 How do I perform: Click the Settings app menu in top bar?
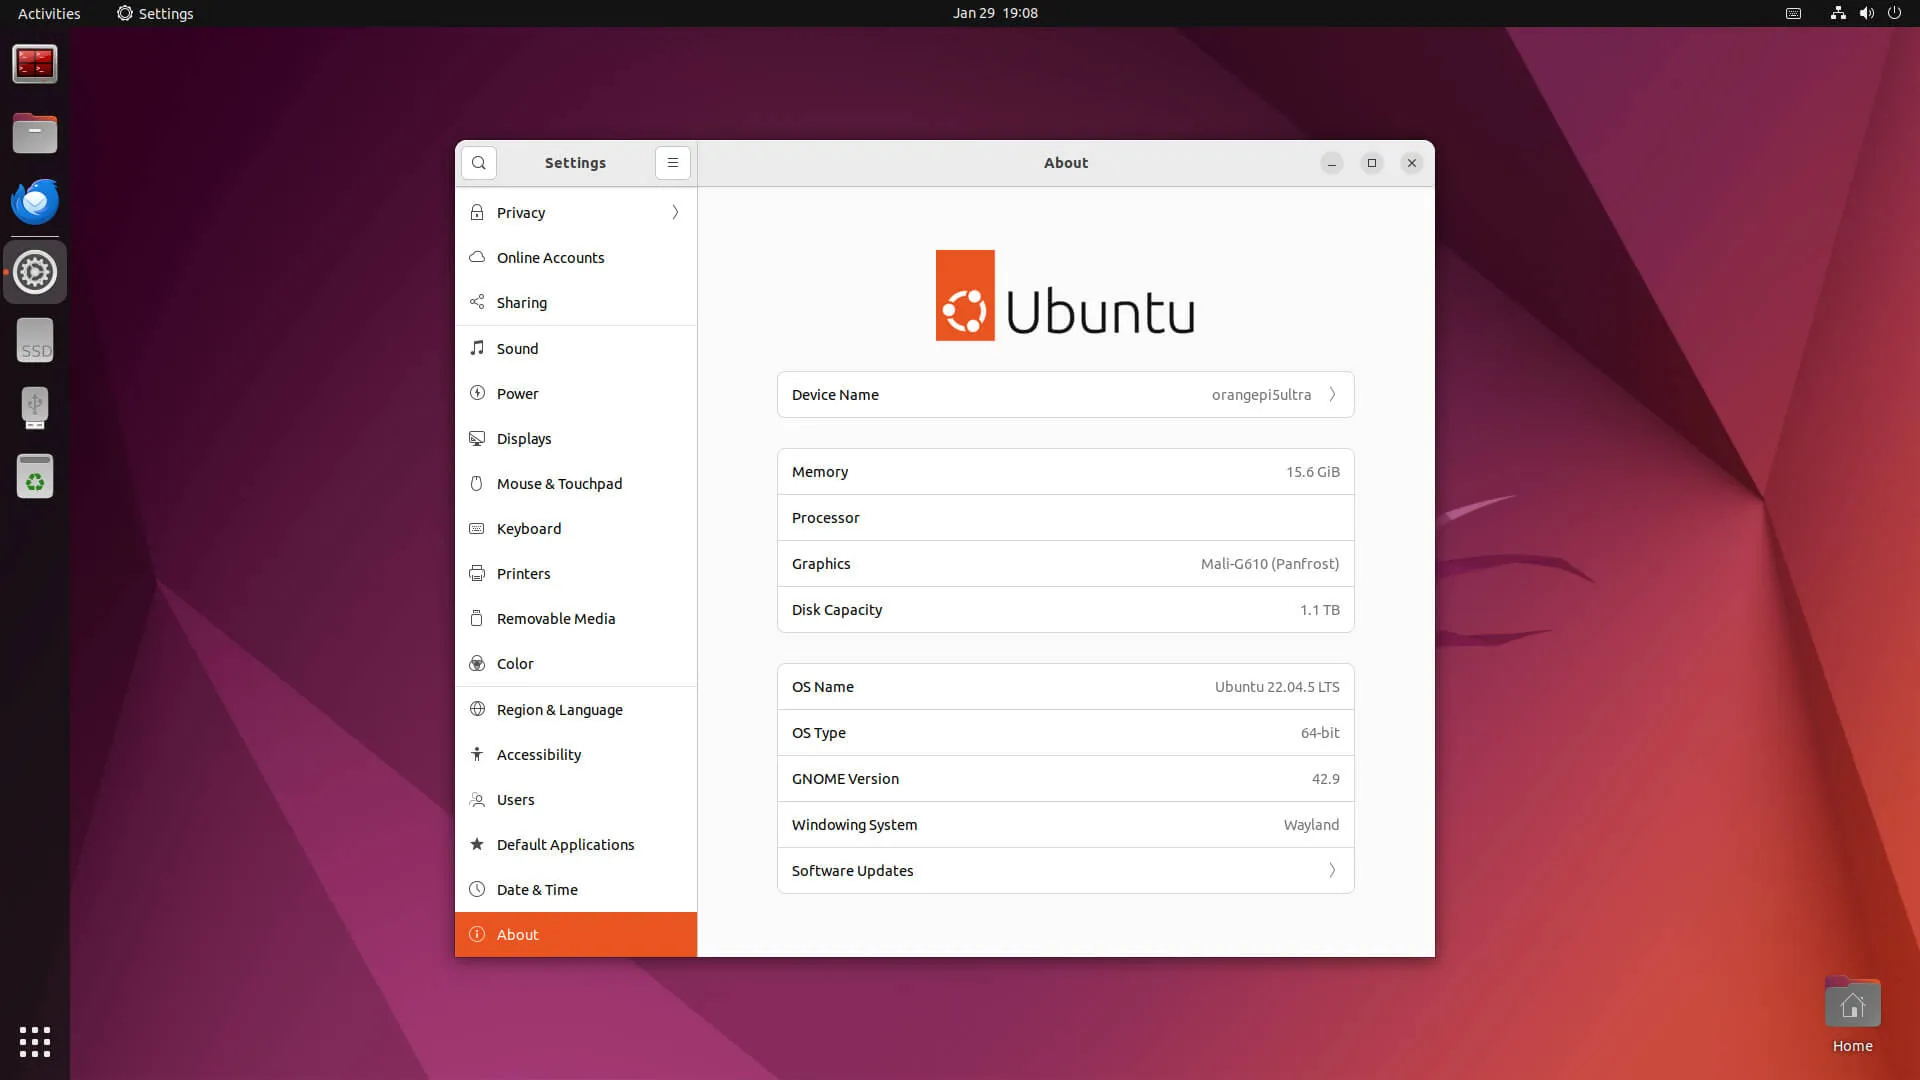[155, 13]
